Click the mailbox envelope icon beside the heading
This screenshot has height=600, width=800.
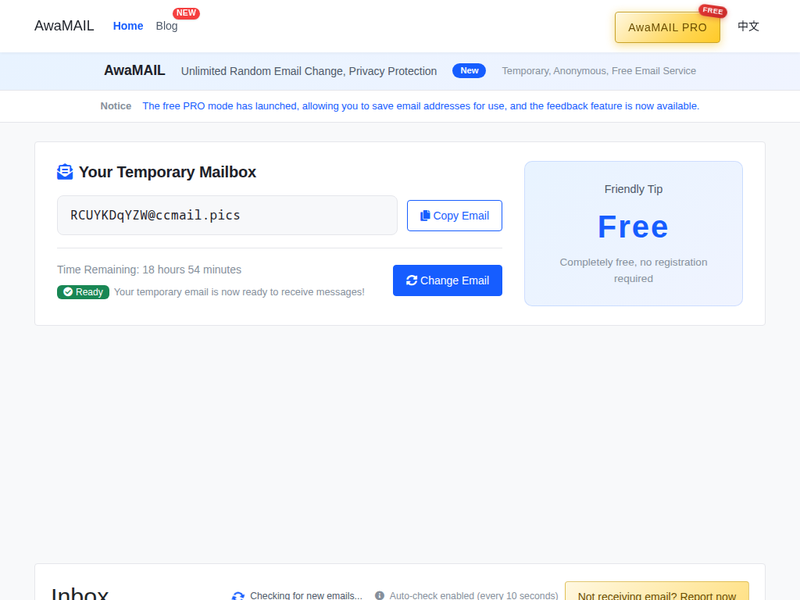click(65, 172)
